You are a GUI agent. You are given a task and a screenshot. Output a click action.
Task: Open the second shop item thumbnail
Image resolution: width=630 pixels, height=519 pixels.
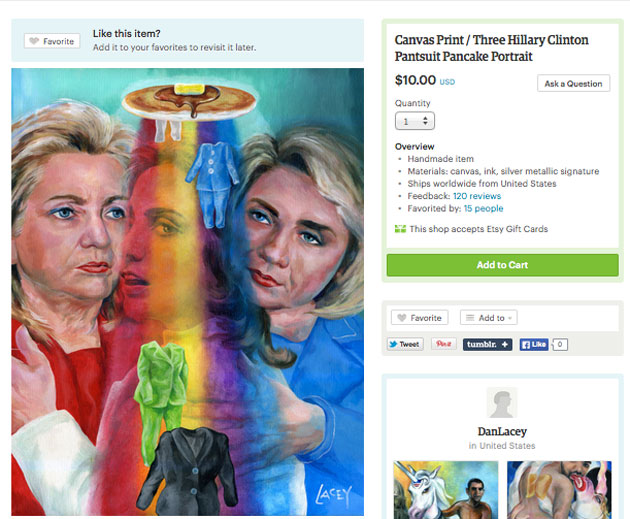pos(559,490)
